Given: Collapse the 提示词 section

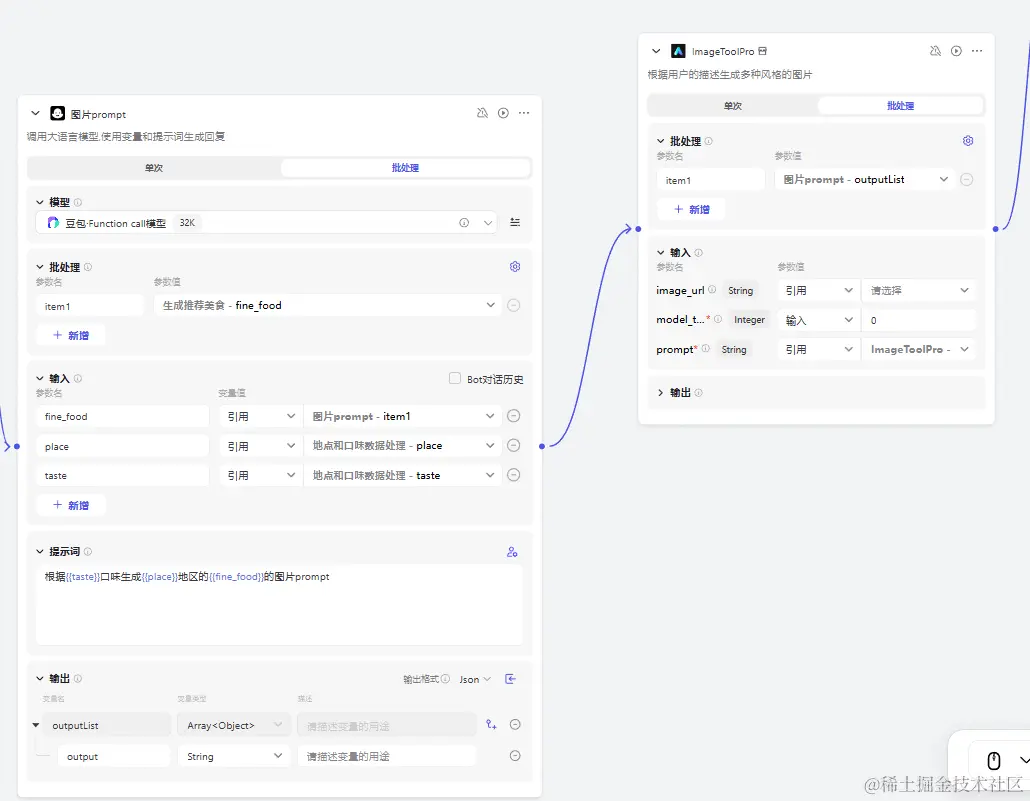Looking at the screenshot, I should click(x=40, y=551).
